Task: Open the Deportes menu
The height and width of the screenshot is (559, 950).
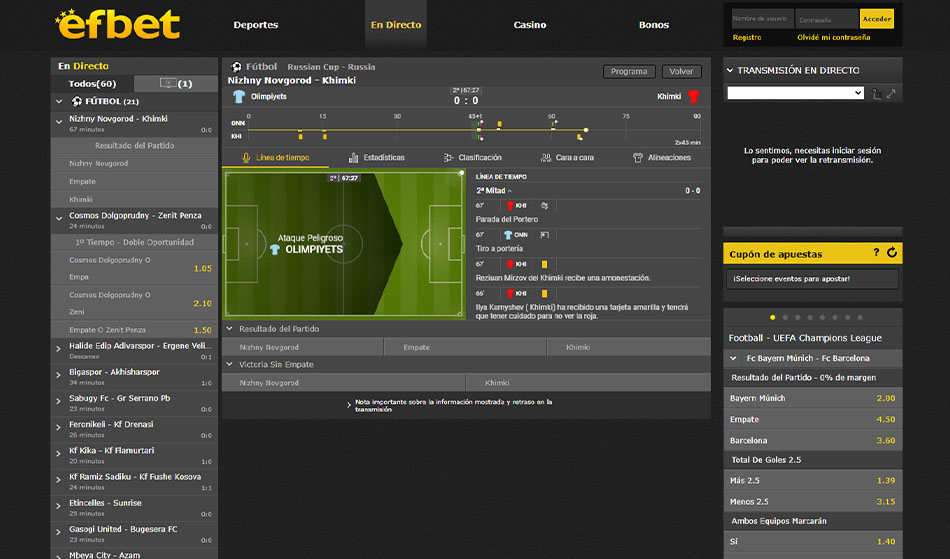Action: point(256,25)
